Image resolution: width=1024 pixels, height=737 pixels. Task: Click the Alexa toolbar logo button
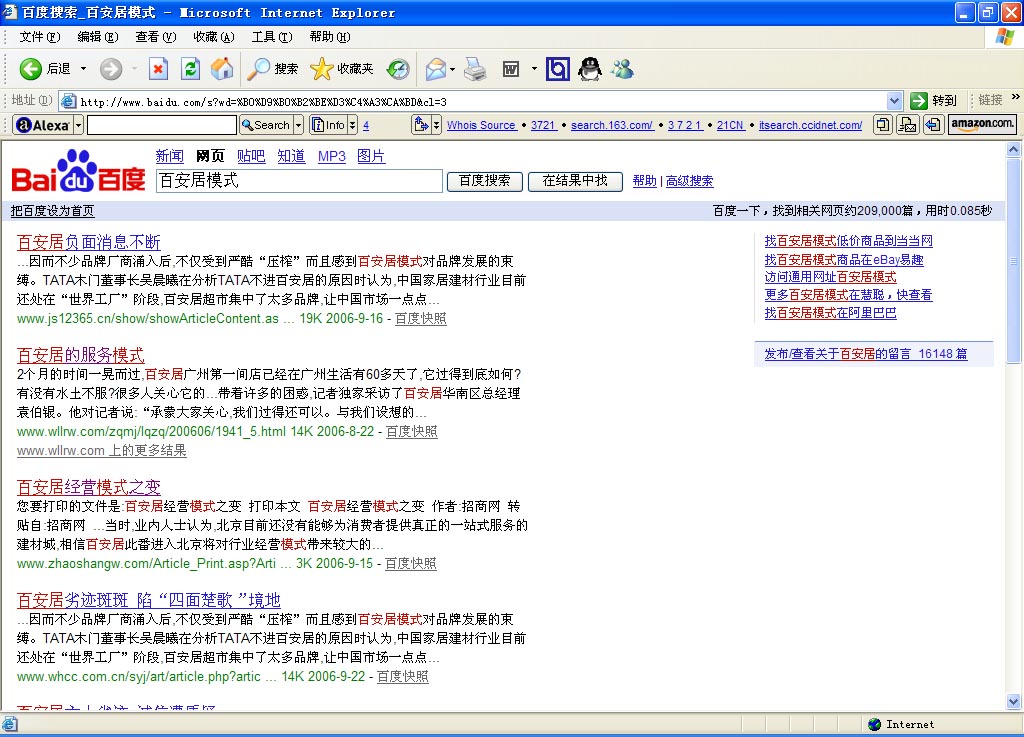(42, 125)
